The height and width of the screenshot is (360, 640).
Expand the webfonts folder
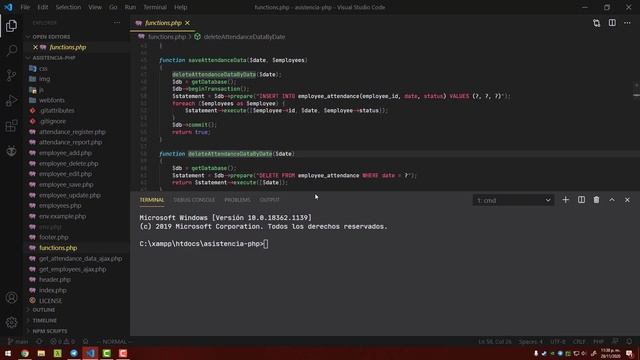pyautogui.click(x=51, y=100)
